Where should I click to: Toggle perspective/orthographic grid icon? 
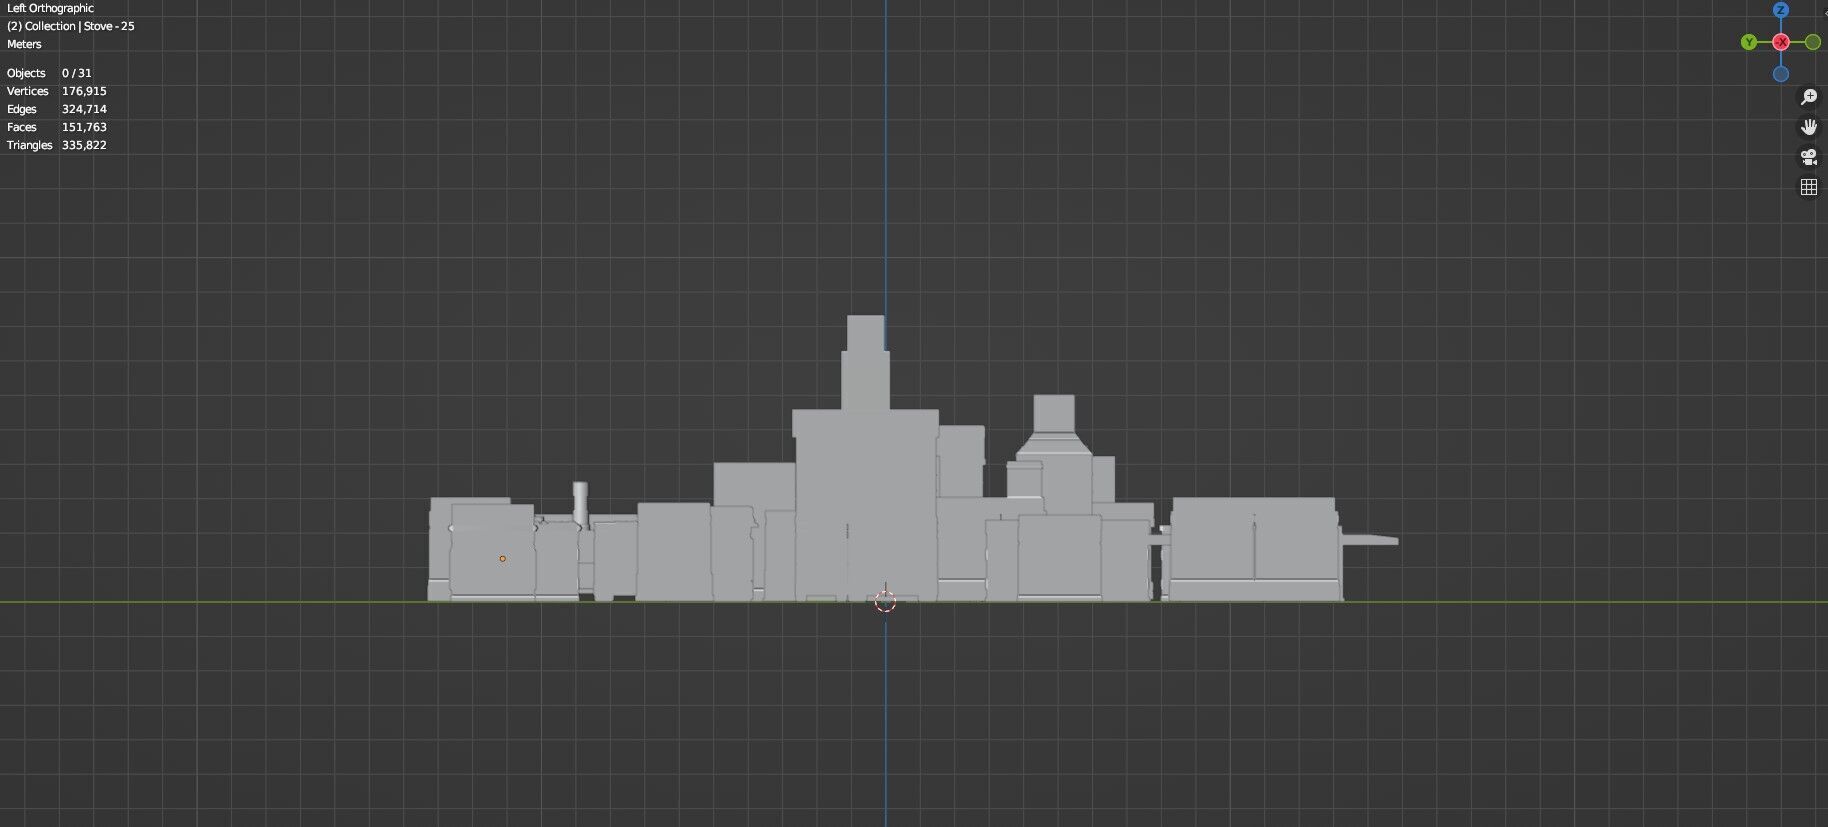coord(1808,187)
